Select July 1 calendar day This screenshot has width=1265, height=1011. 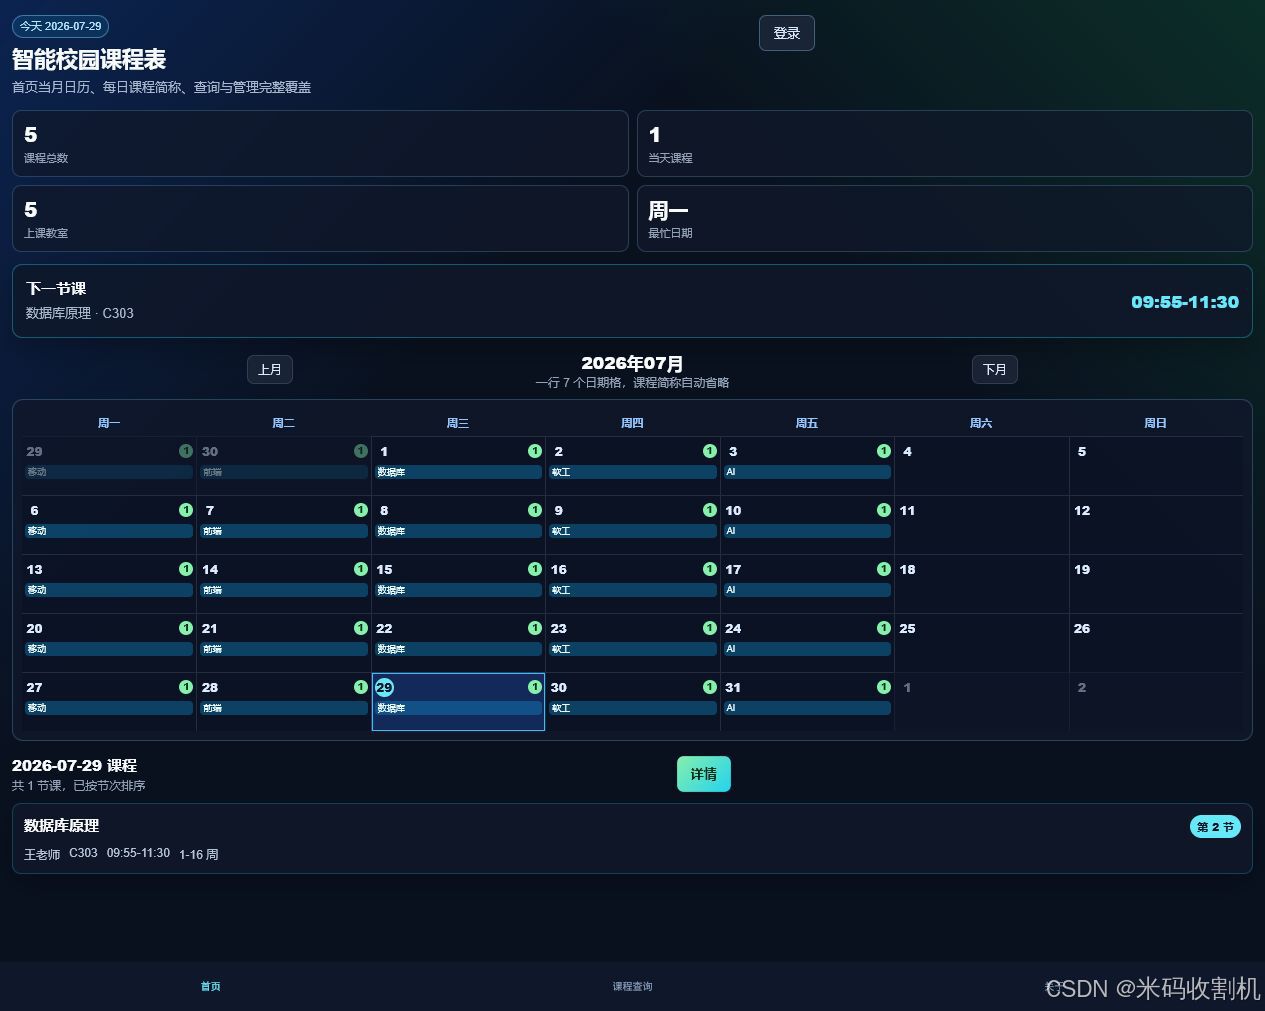tap(458, 466)
